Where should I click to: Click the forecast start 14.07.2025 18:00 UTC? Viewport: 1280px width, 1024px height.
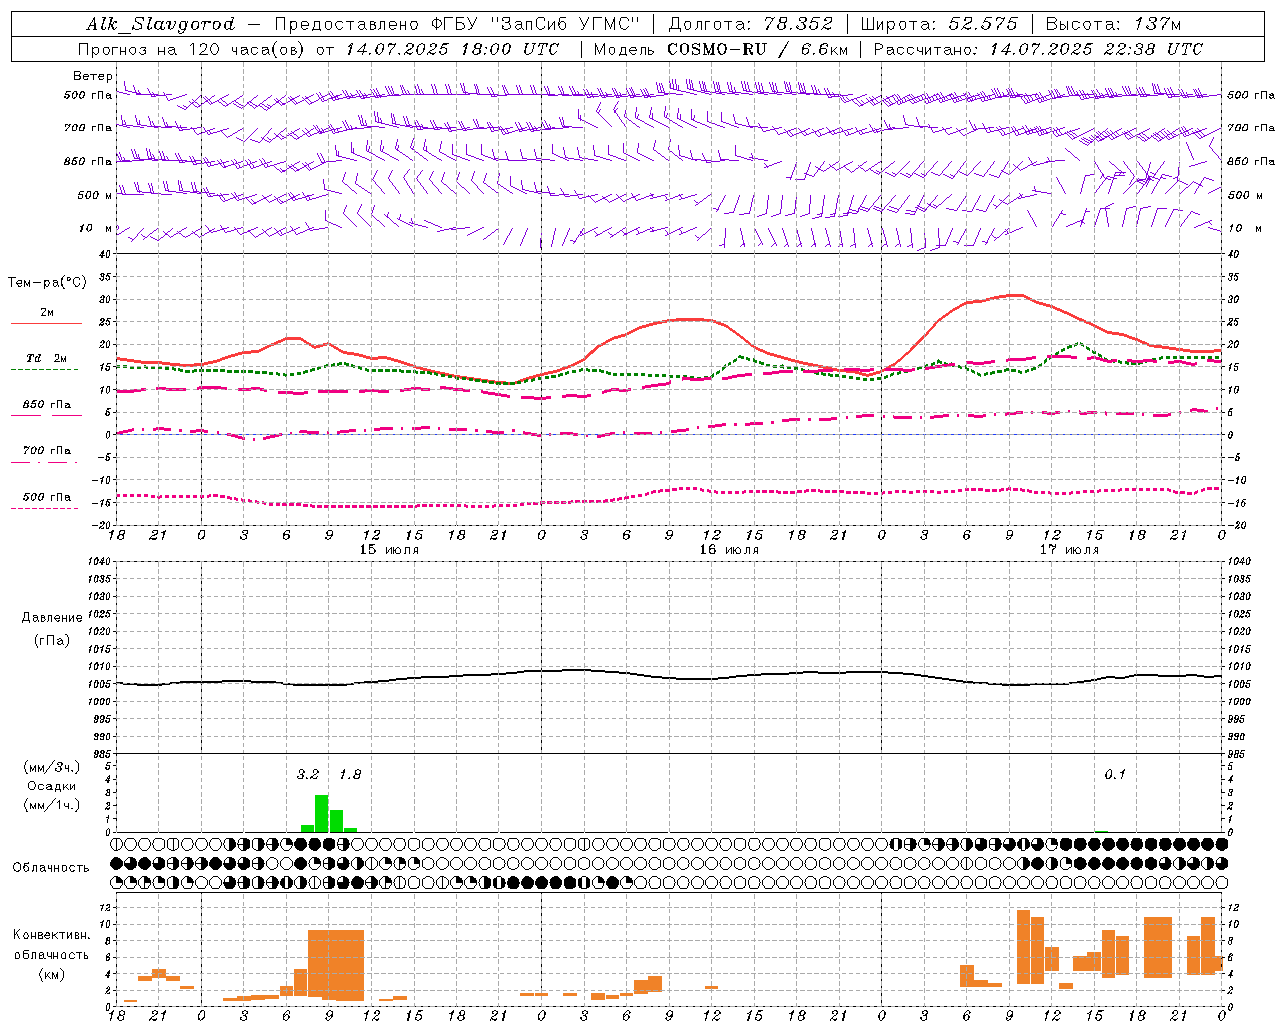tap(452, 49)
